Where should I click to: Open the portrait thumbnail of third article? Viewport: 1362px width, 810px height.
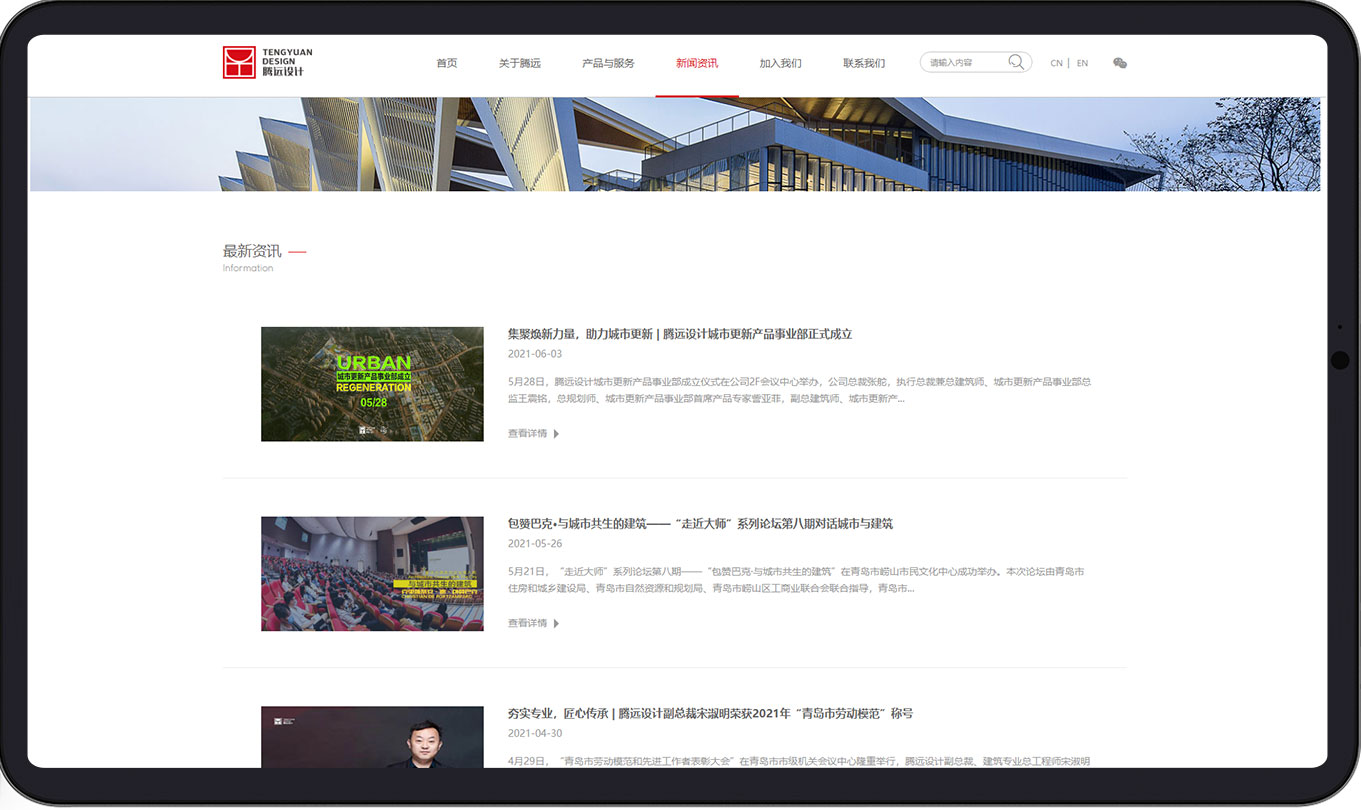coord(372,737)
